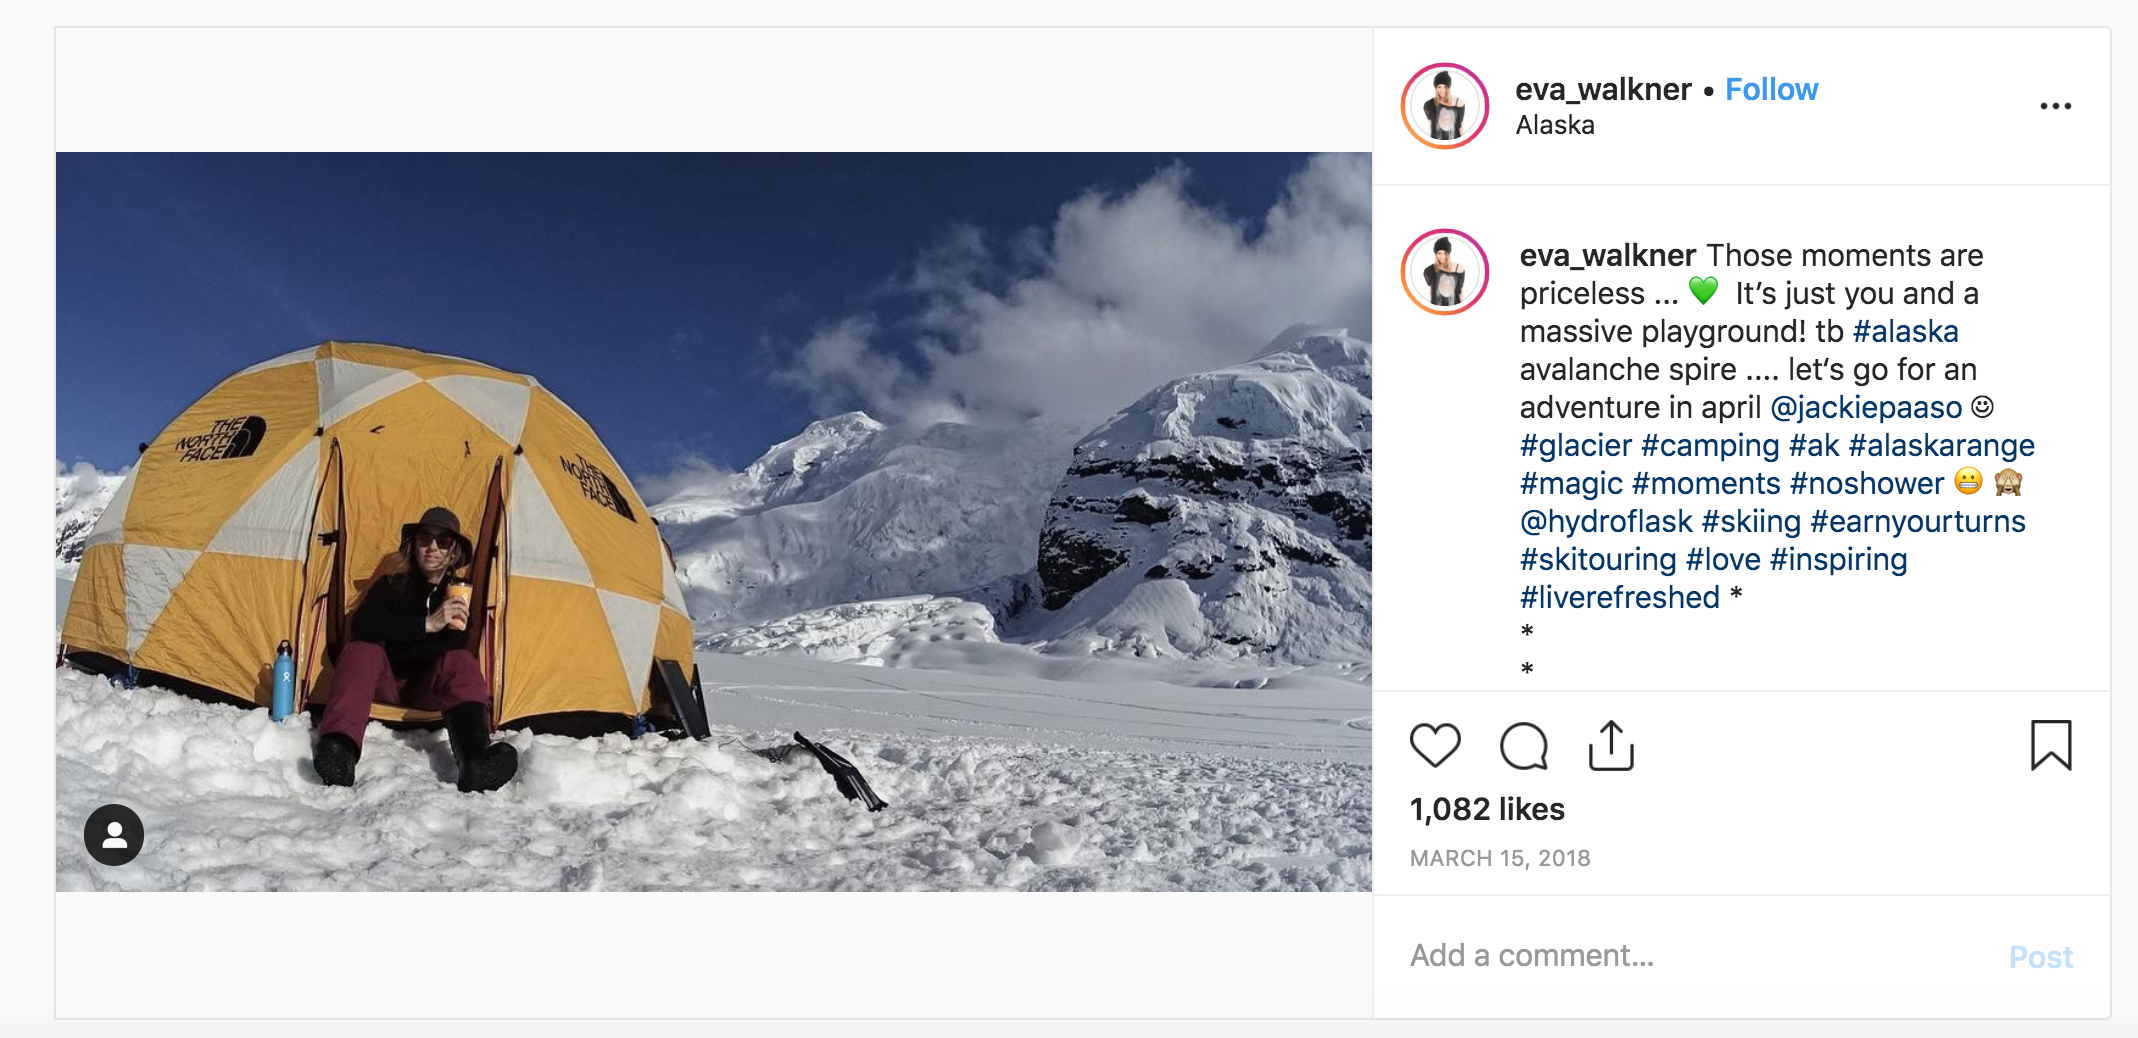Expand the #glacier hashtag feed

pos(1576,445)
